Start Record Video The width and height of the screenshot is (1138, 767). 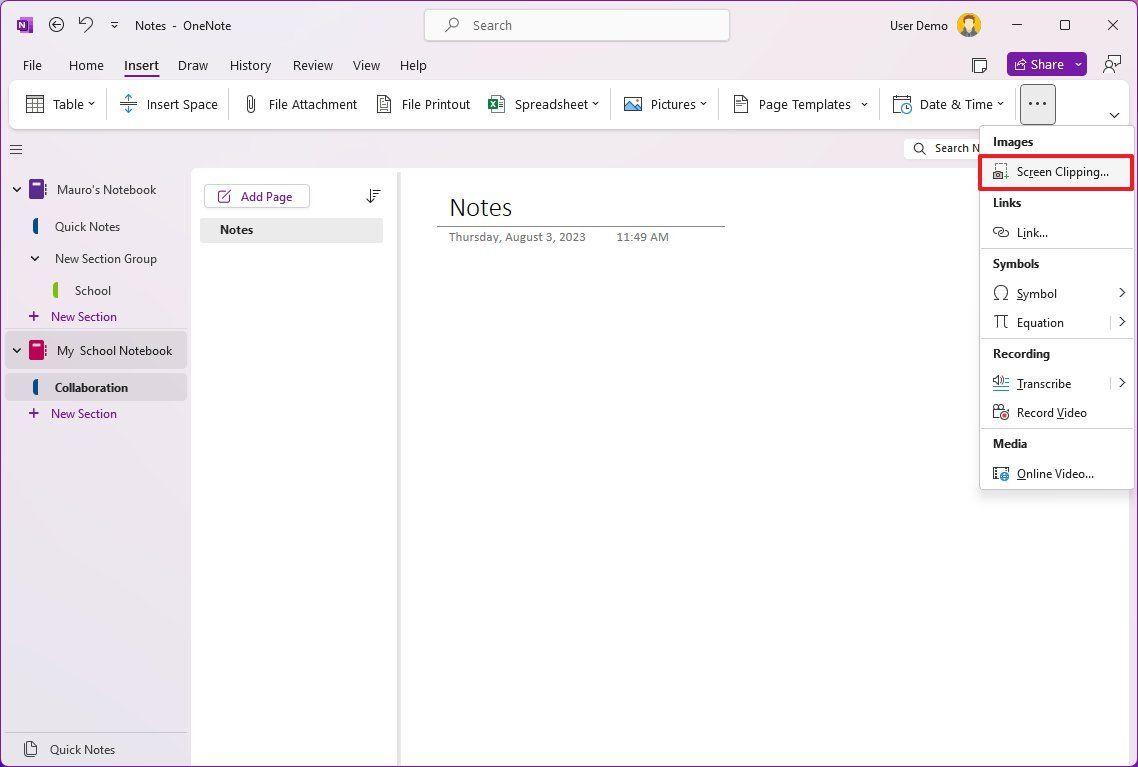point(1048,412)
